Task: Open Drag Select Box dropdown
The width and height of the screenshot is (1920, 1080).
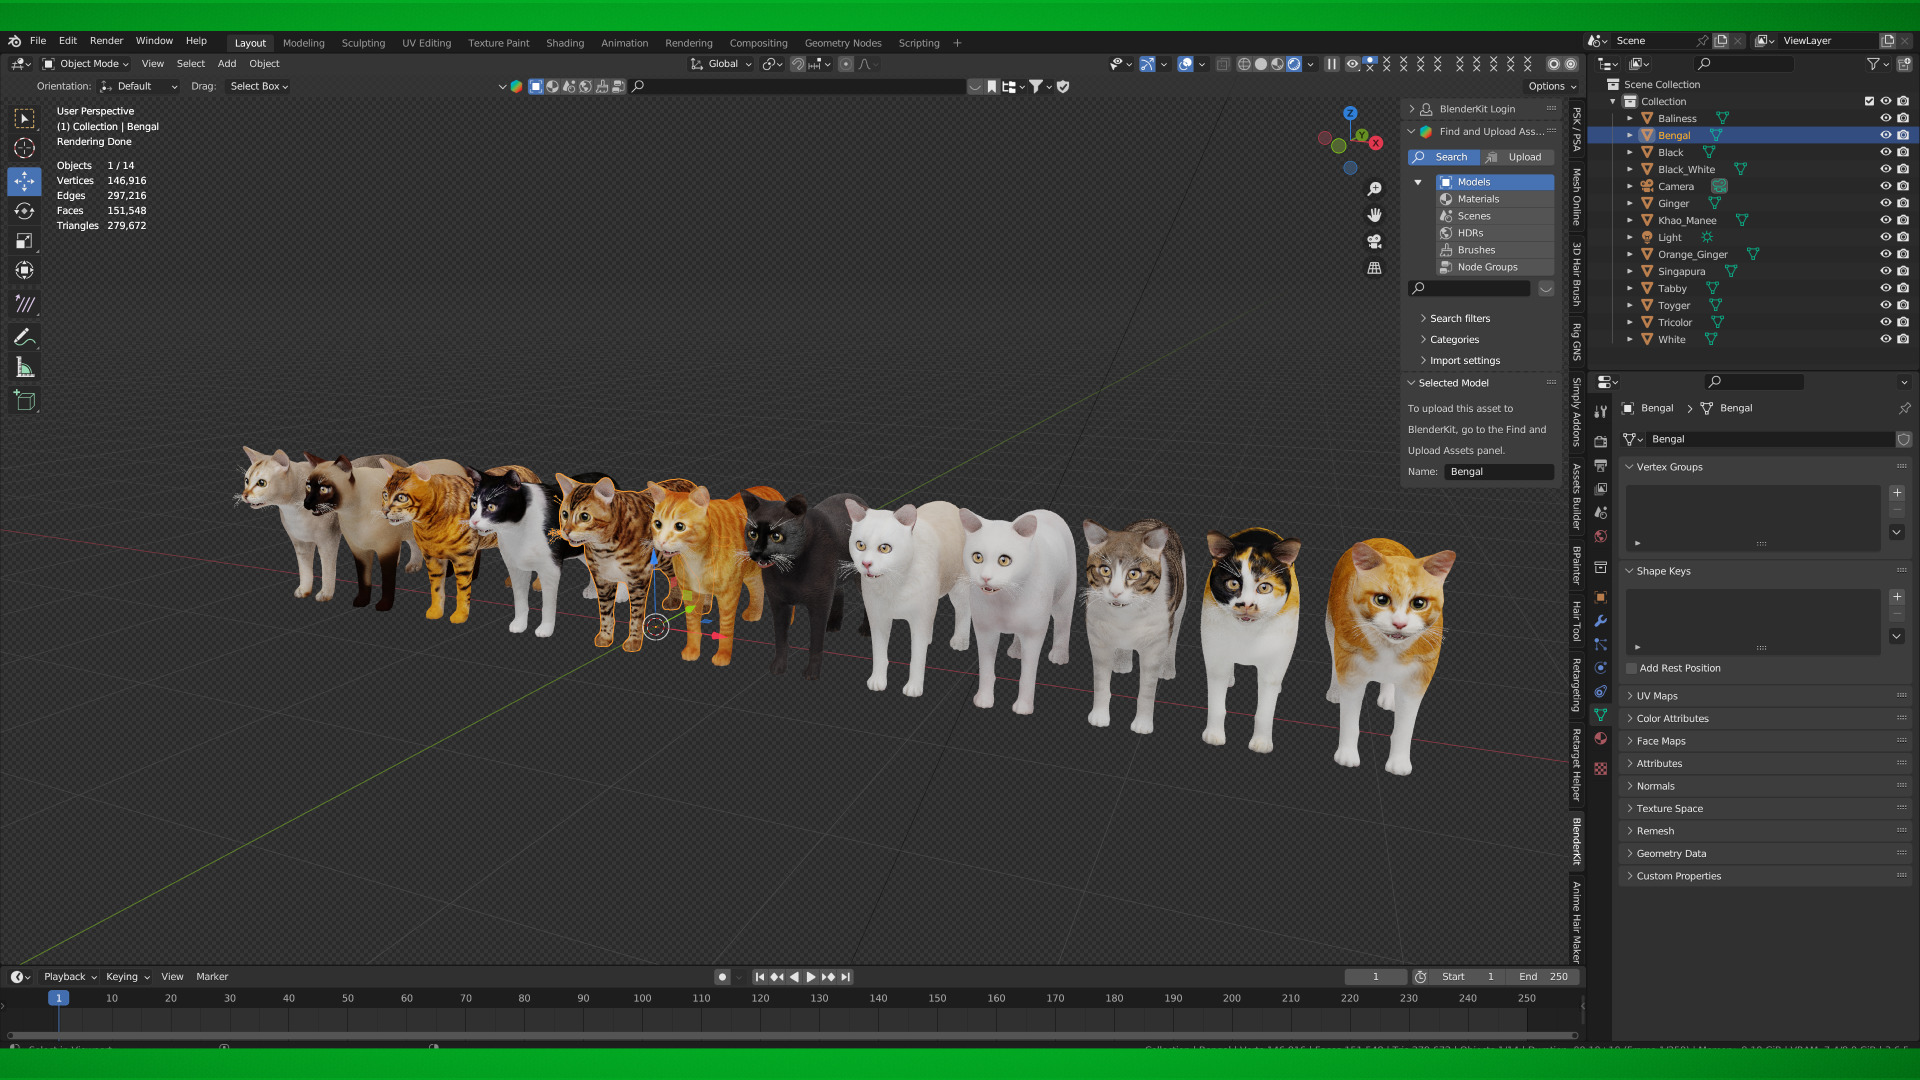Action: point(258,86)
